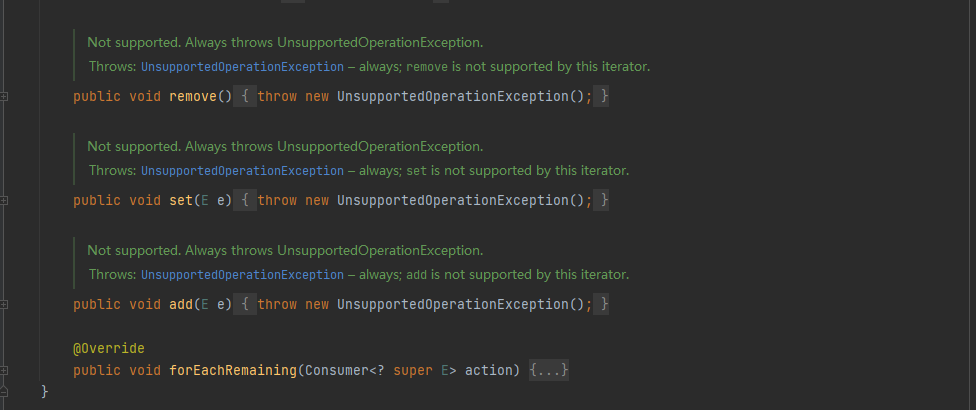The image size is (976, 410).
Task: Click the folded closing brace of remove() body
Action: point(603,97)
